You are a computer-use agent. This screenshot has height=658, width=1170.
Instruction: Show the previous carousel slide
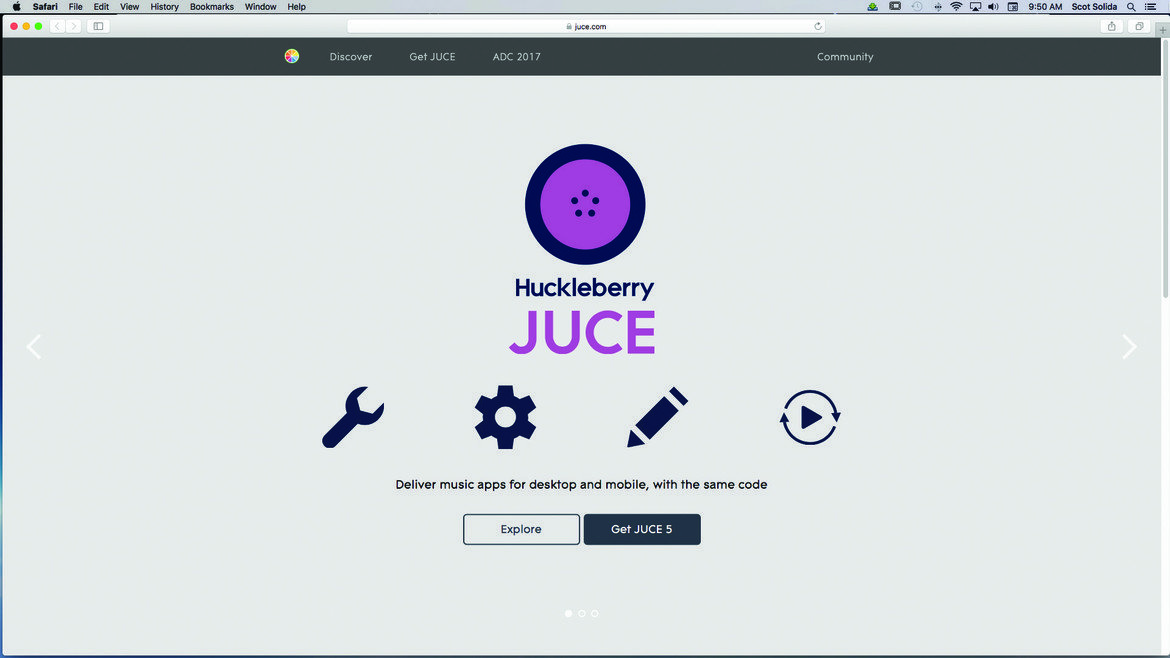(34, 346)
